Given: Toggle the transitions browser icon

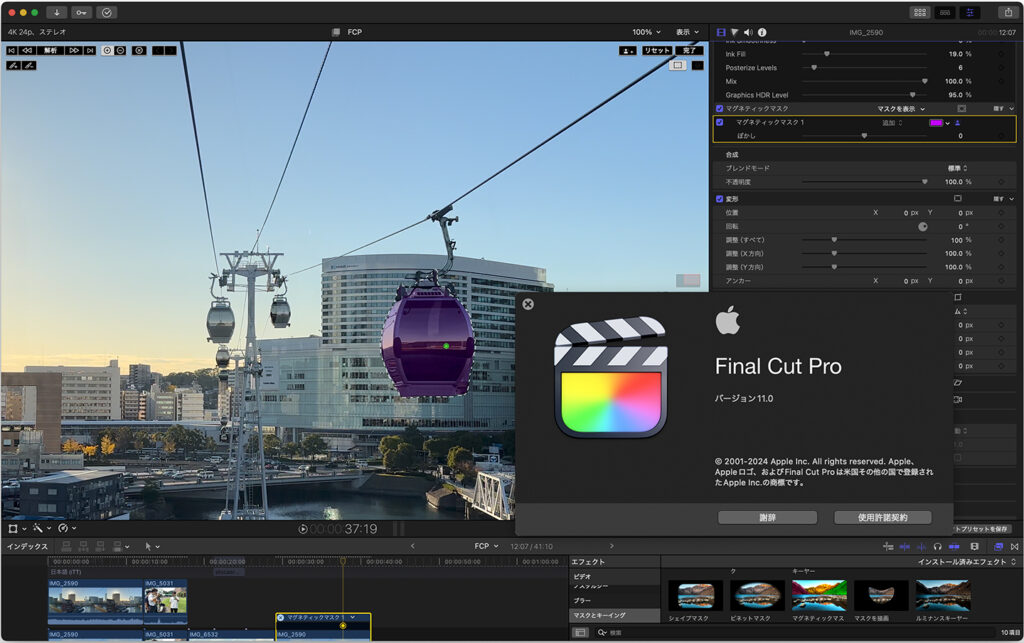Looking at the screenshot, I should tap(1014, 546).
